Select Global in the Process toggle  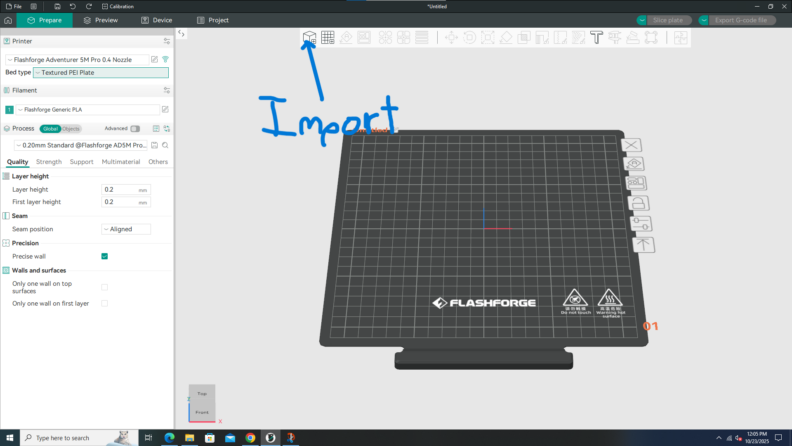tap(50, 129)
